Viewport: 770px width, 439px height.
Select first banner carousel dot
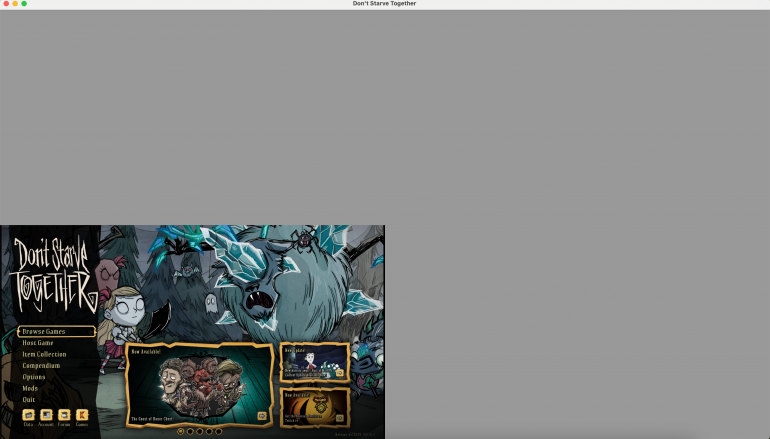point(181,431)
